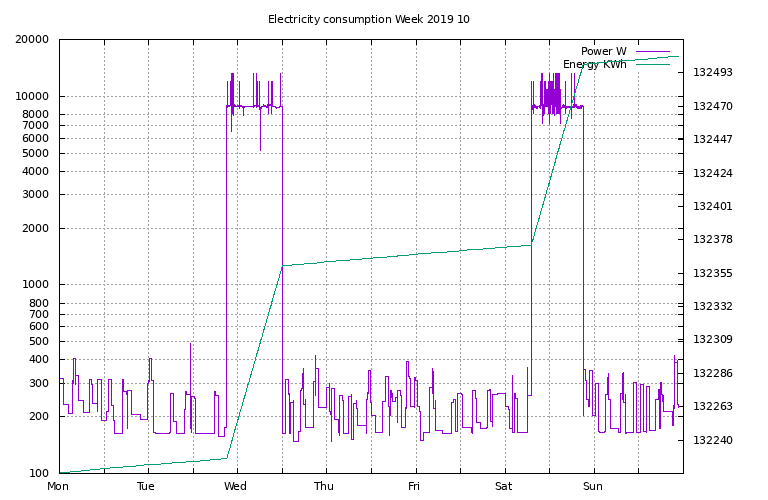The image size is (768, 500).
Task: Select the 2000 tick label on the left axis
Action: pos(36,228)
